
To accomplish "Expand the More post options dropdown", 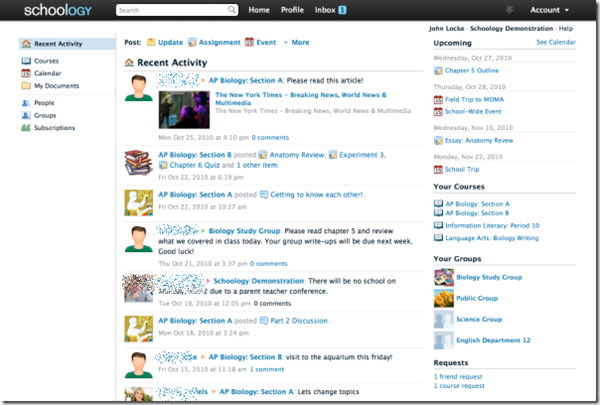I will (x=295, y=43).
